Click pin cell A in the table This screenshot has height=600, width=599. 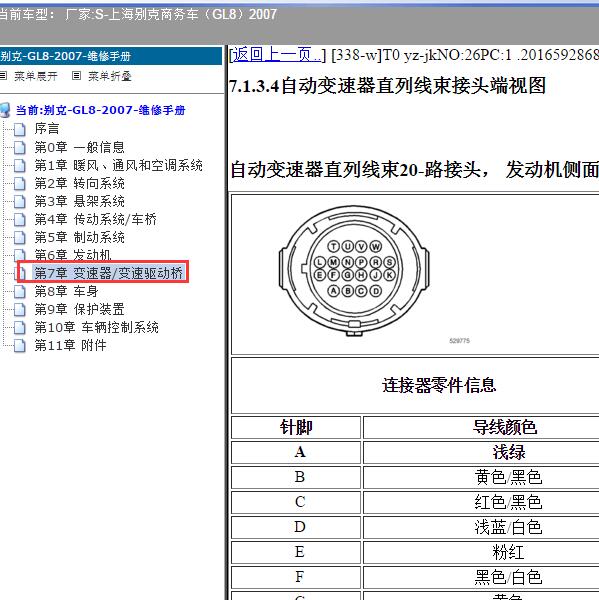pos(296,452)
